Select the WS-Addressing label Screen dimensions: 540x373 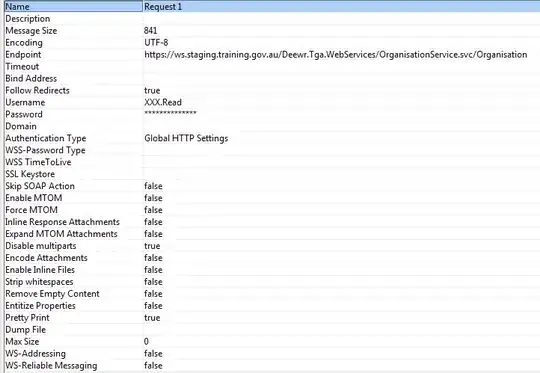(35, 354)
